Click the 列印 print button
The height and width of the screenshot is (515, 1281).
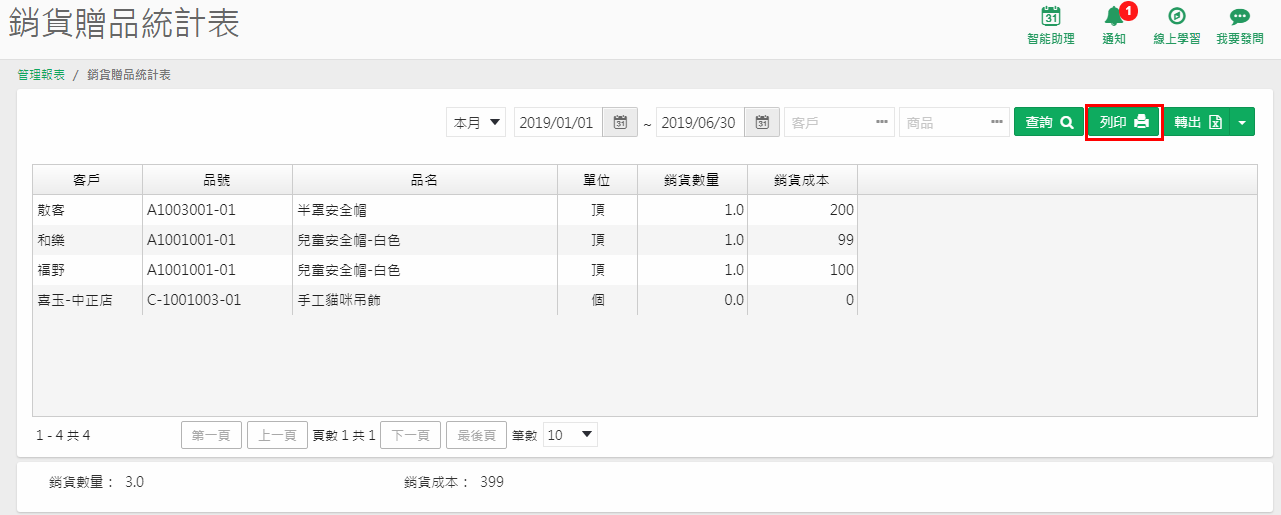(x=1124, y=122)
